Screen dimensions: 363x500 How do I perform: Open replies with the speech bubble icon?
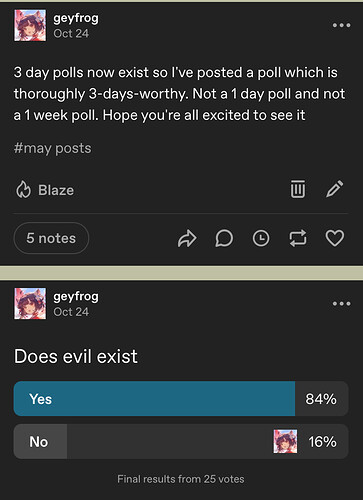point(224,238)
